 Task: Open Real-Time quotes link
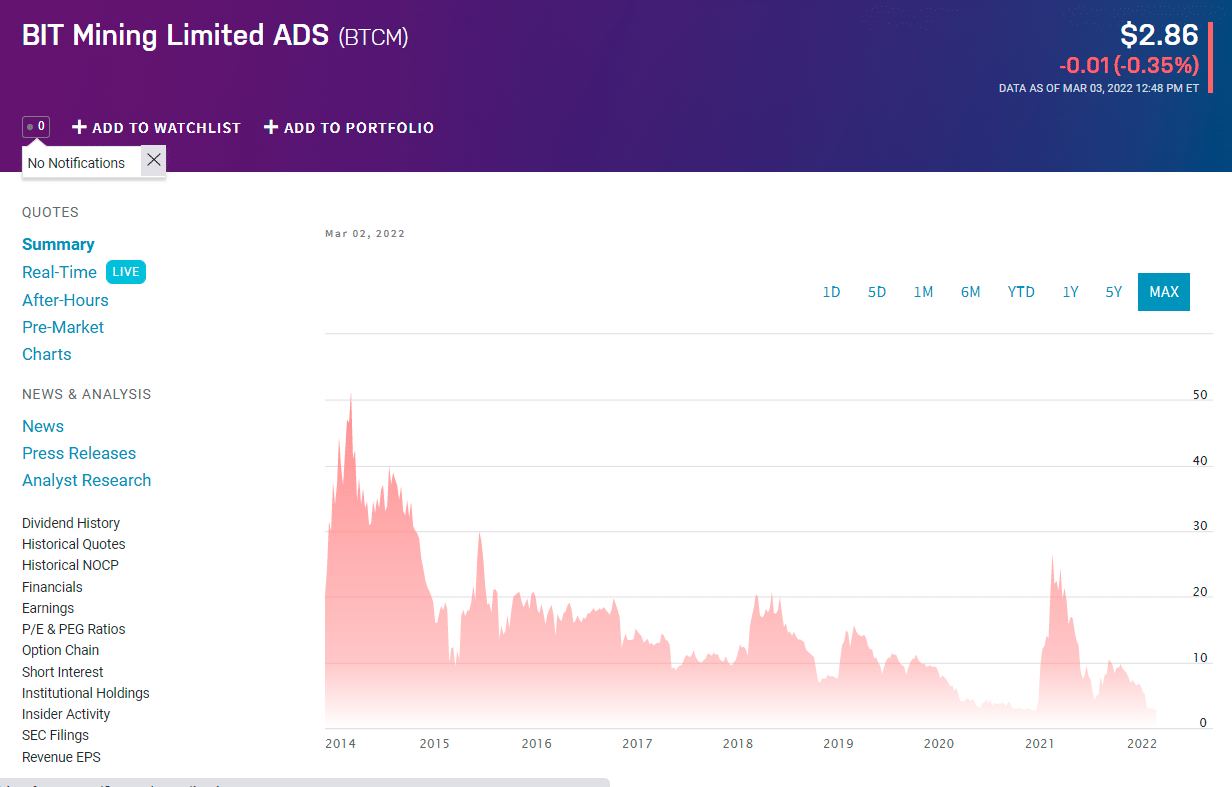point(59,272)
